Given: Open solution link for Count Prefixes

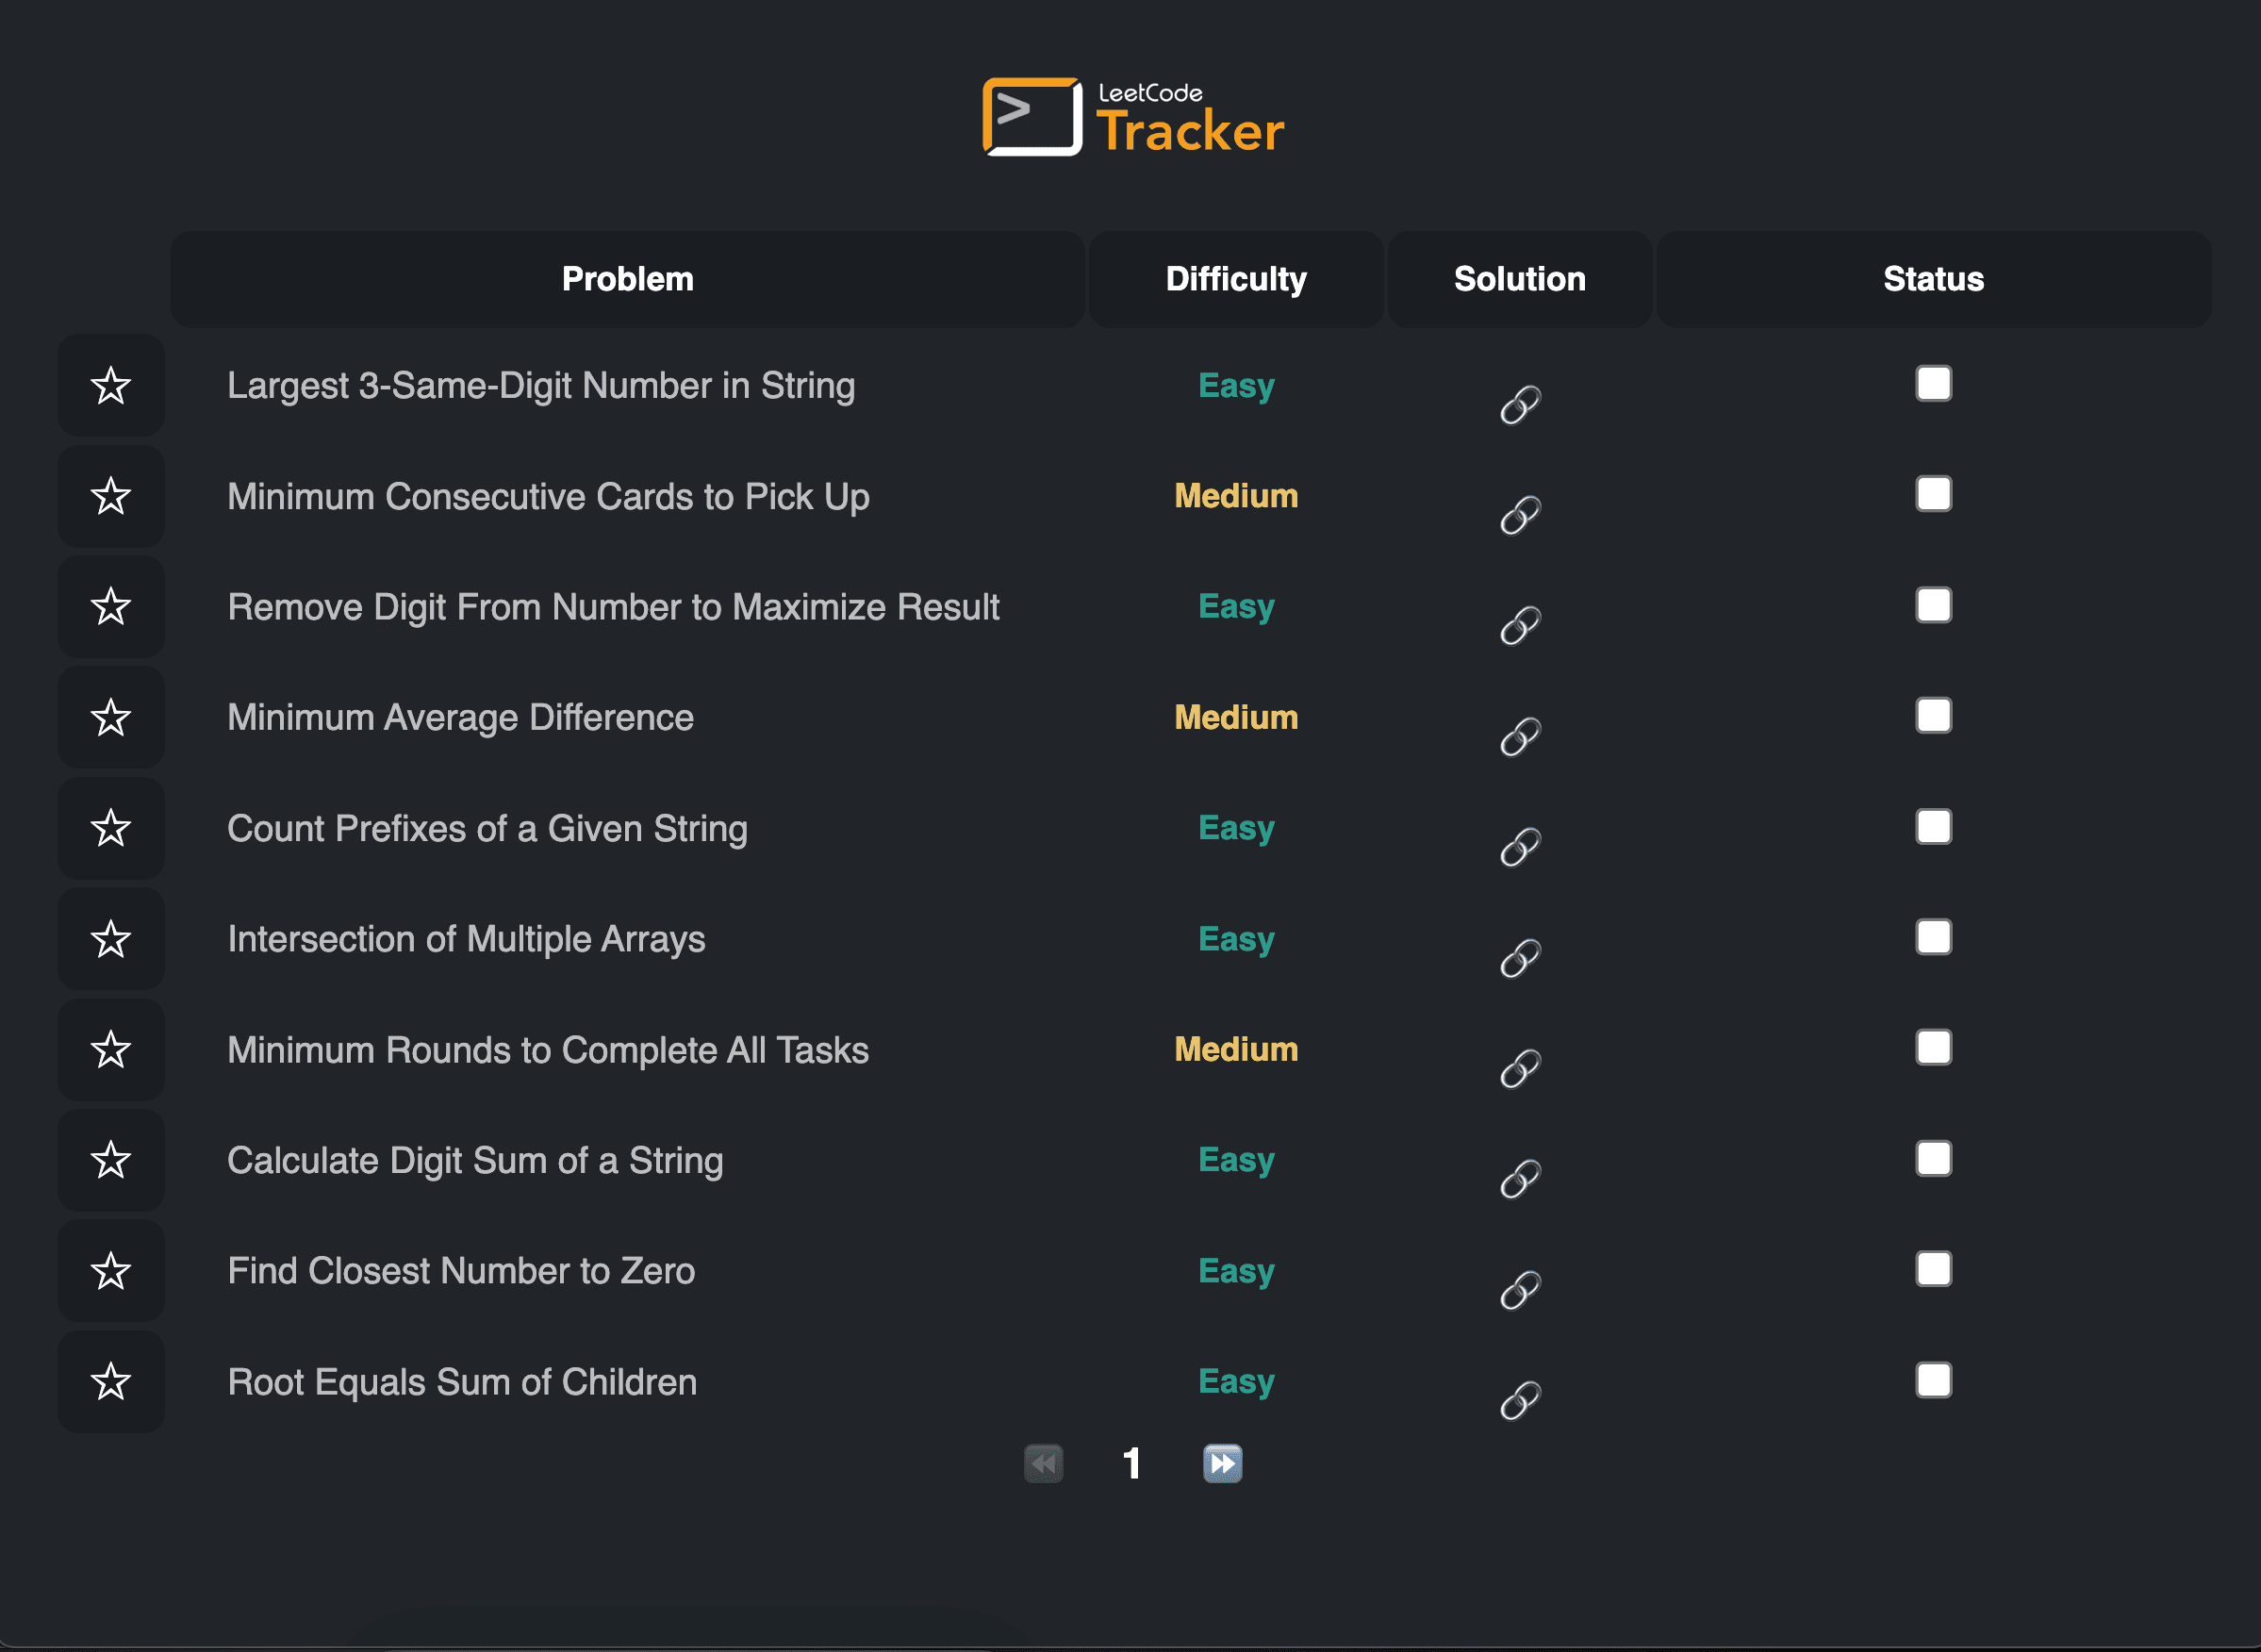Looking at the screenshot, I should (x=1520, y=847).
